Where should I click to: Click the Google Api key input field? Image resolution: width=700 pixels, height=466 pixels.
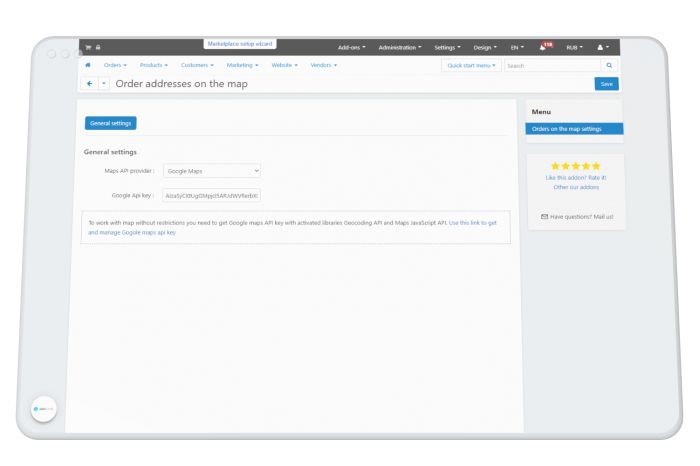pyautogui.click(x=211, y=196)
